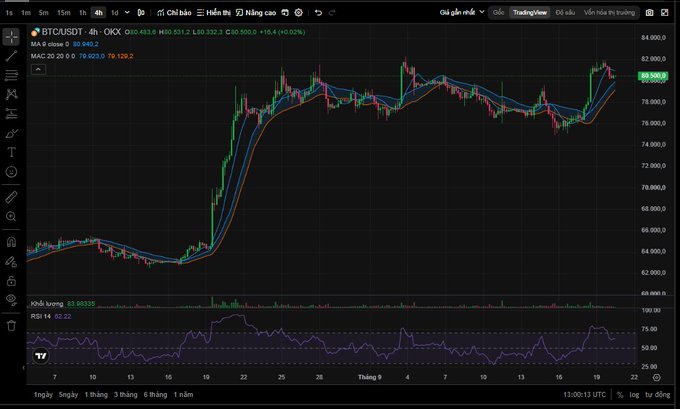
Task: Activate the zoom in tool
Action: (x=11, y=216)
